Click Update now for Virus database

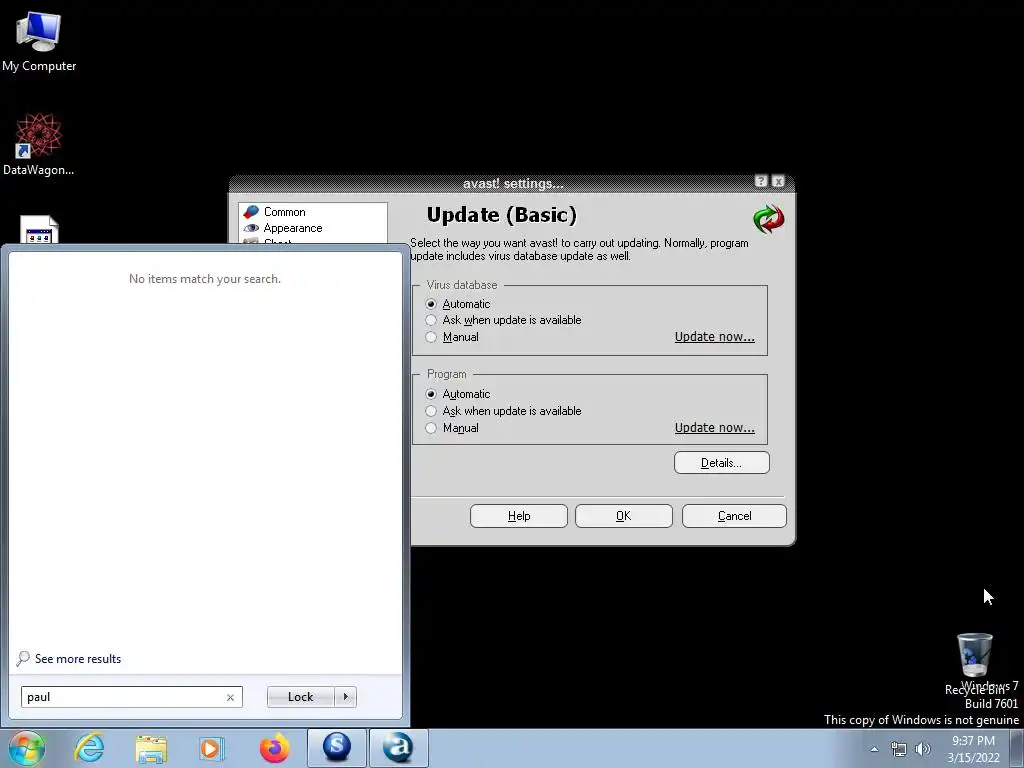click(x=714, y=336)
